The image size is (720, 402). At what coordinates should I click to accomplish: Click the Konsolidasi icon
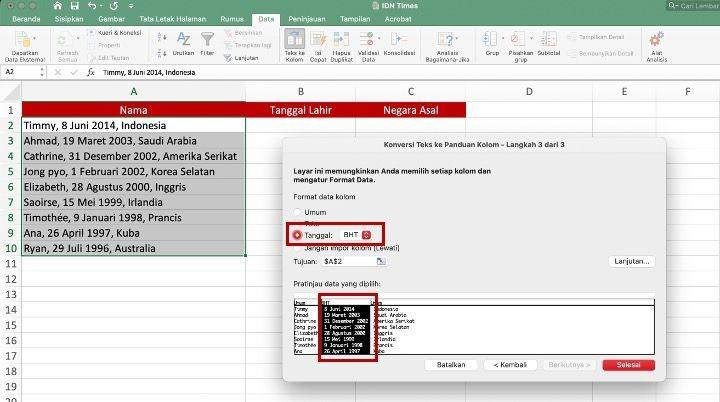(399, 39)
